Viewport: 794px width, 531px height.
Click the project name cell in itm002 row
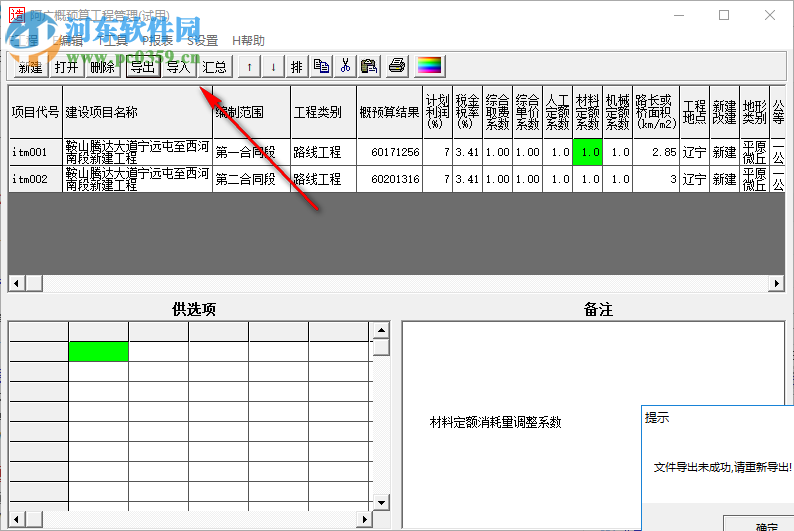click(137, 179)
